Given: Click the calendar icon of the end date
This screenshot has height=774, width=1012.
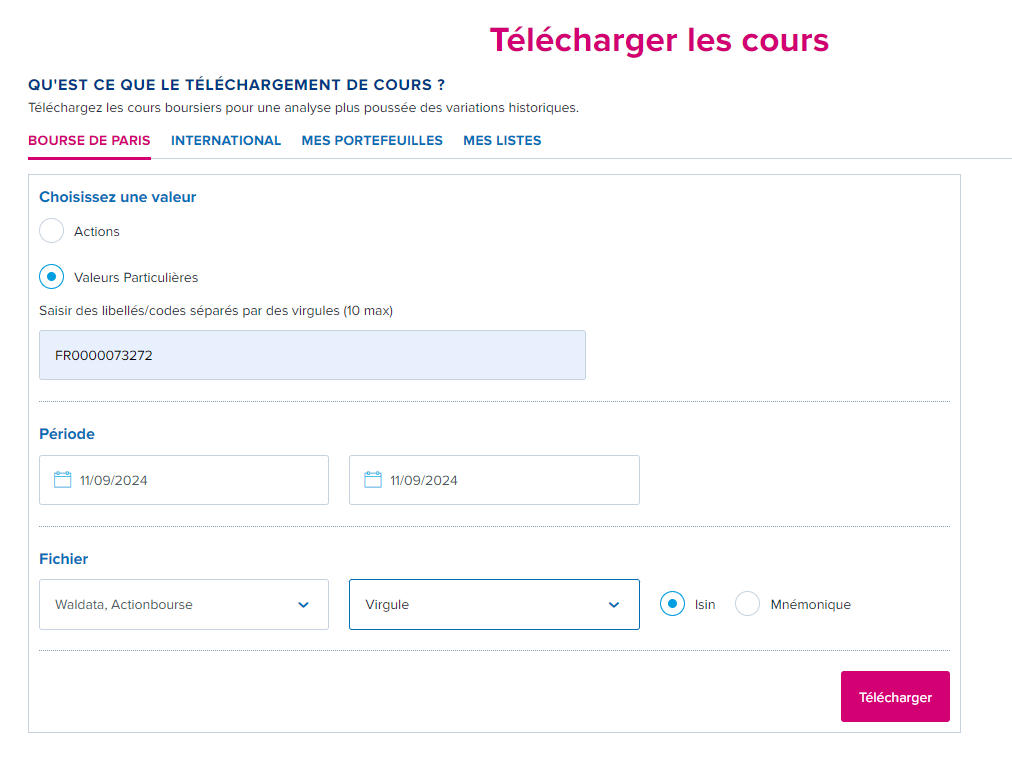Looking at the screenshot, I should pyautogui.click(x=373, y=480).
